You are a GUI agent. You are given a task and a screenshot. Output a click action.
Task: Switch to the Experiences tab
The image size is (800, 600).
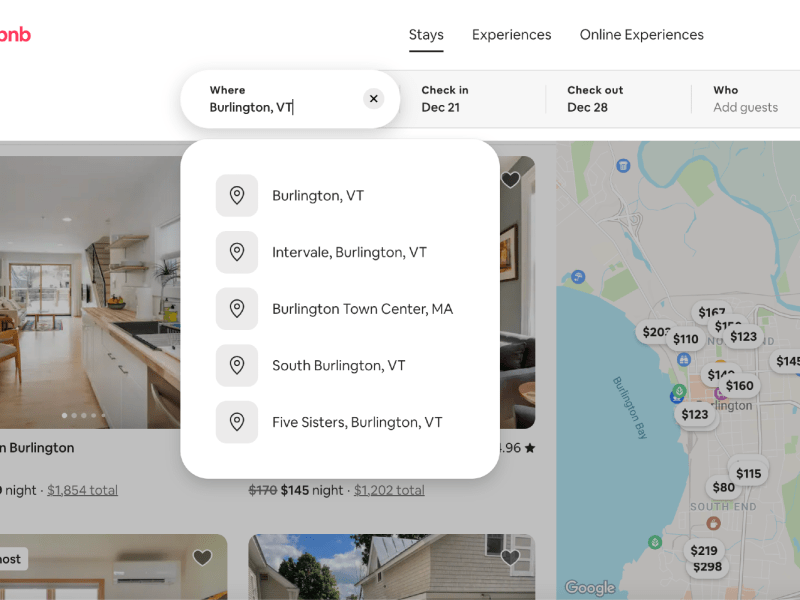(x=511, y=35)
